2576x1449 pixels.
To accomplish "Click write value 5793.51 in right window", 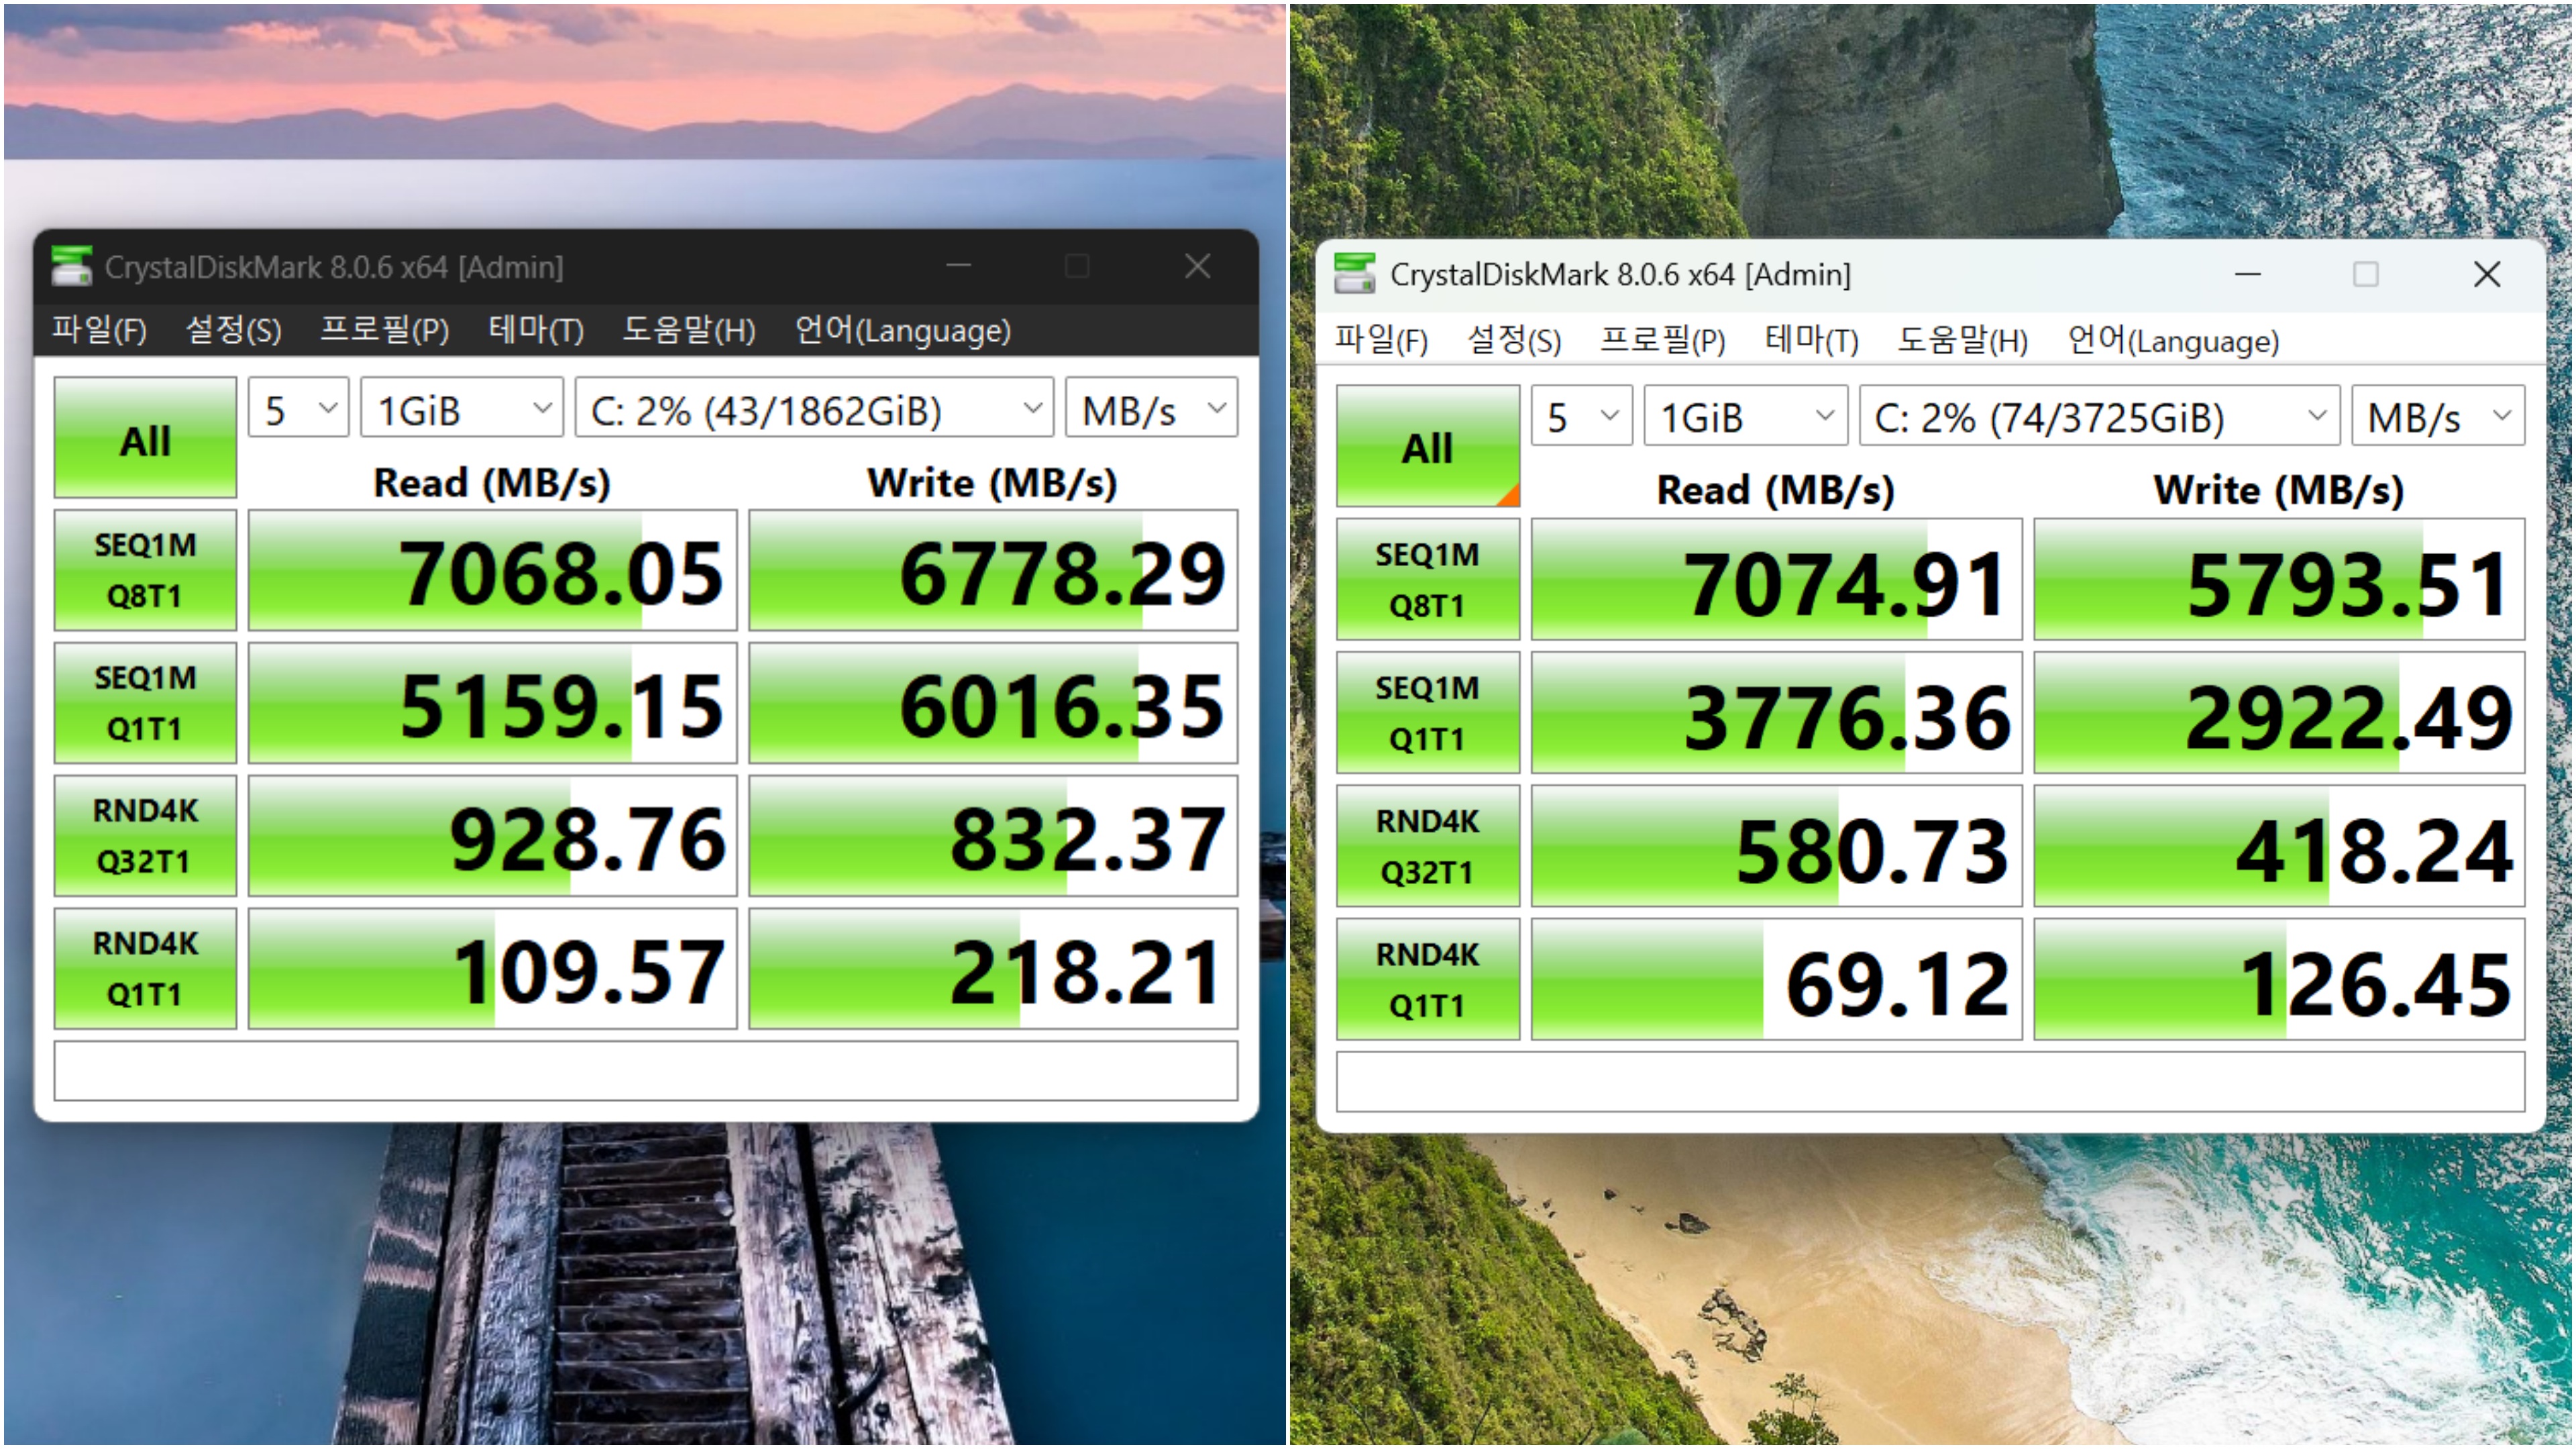I will coord(2279,579).
